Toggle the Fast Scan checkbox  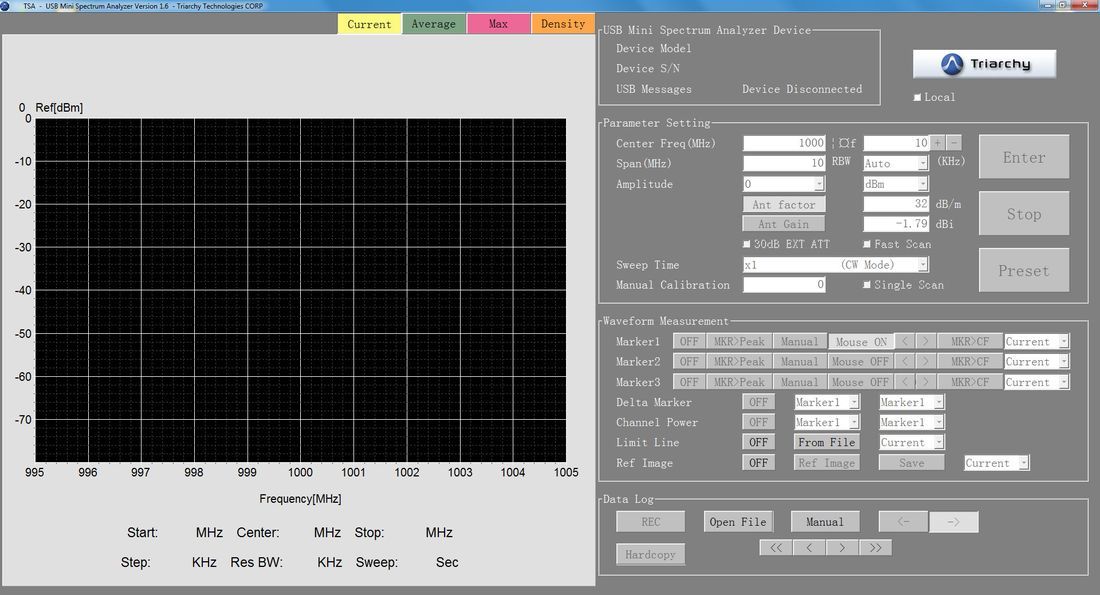(868, 244)
